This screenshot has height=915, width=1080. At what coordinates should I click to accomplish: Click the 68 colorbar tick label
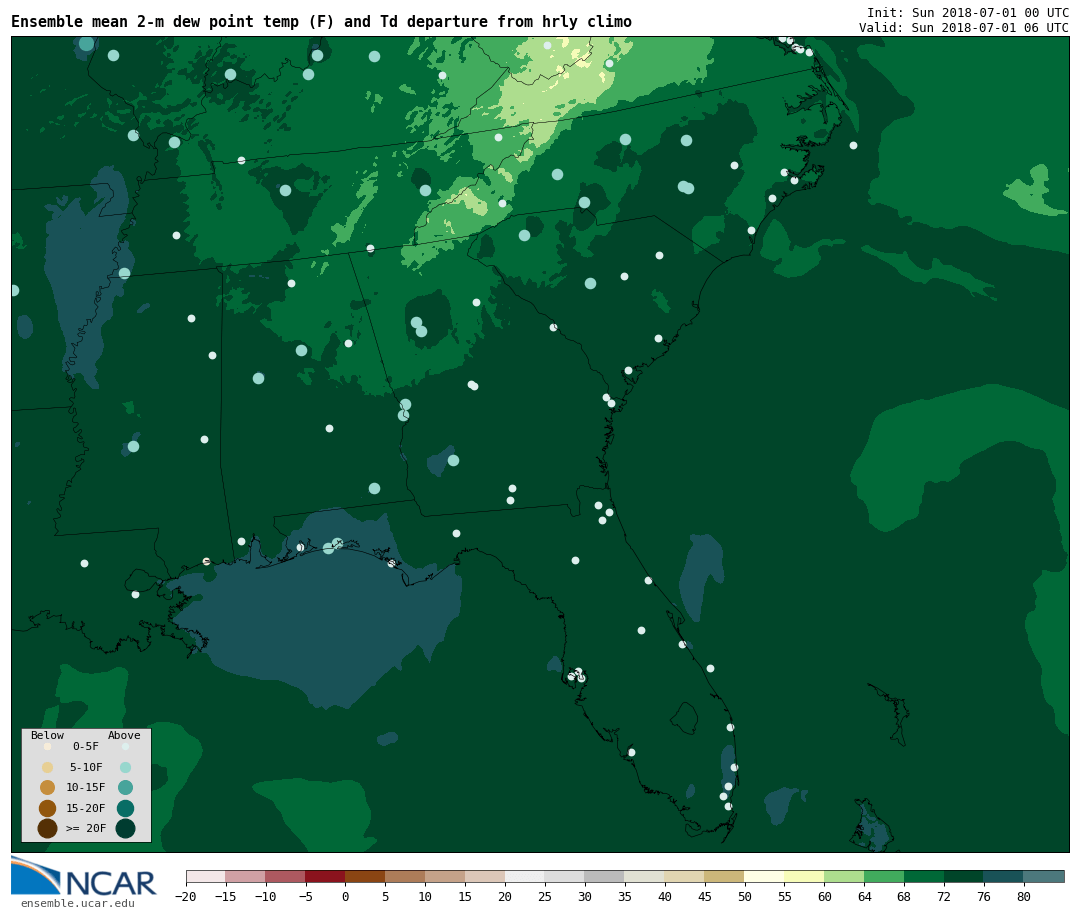point(904,896)
